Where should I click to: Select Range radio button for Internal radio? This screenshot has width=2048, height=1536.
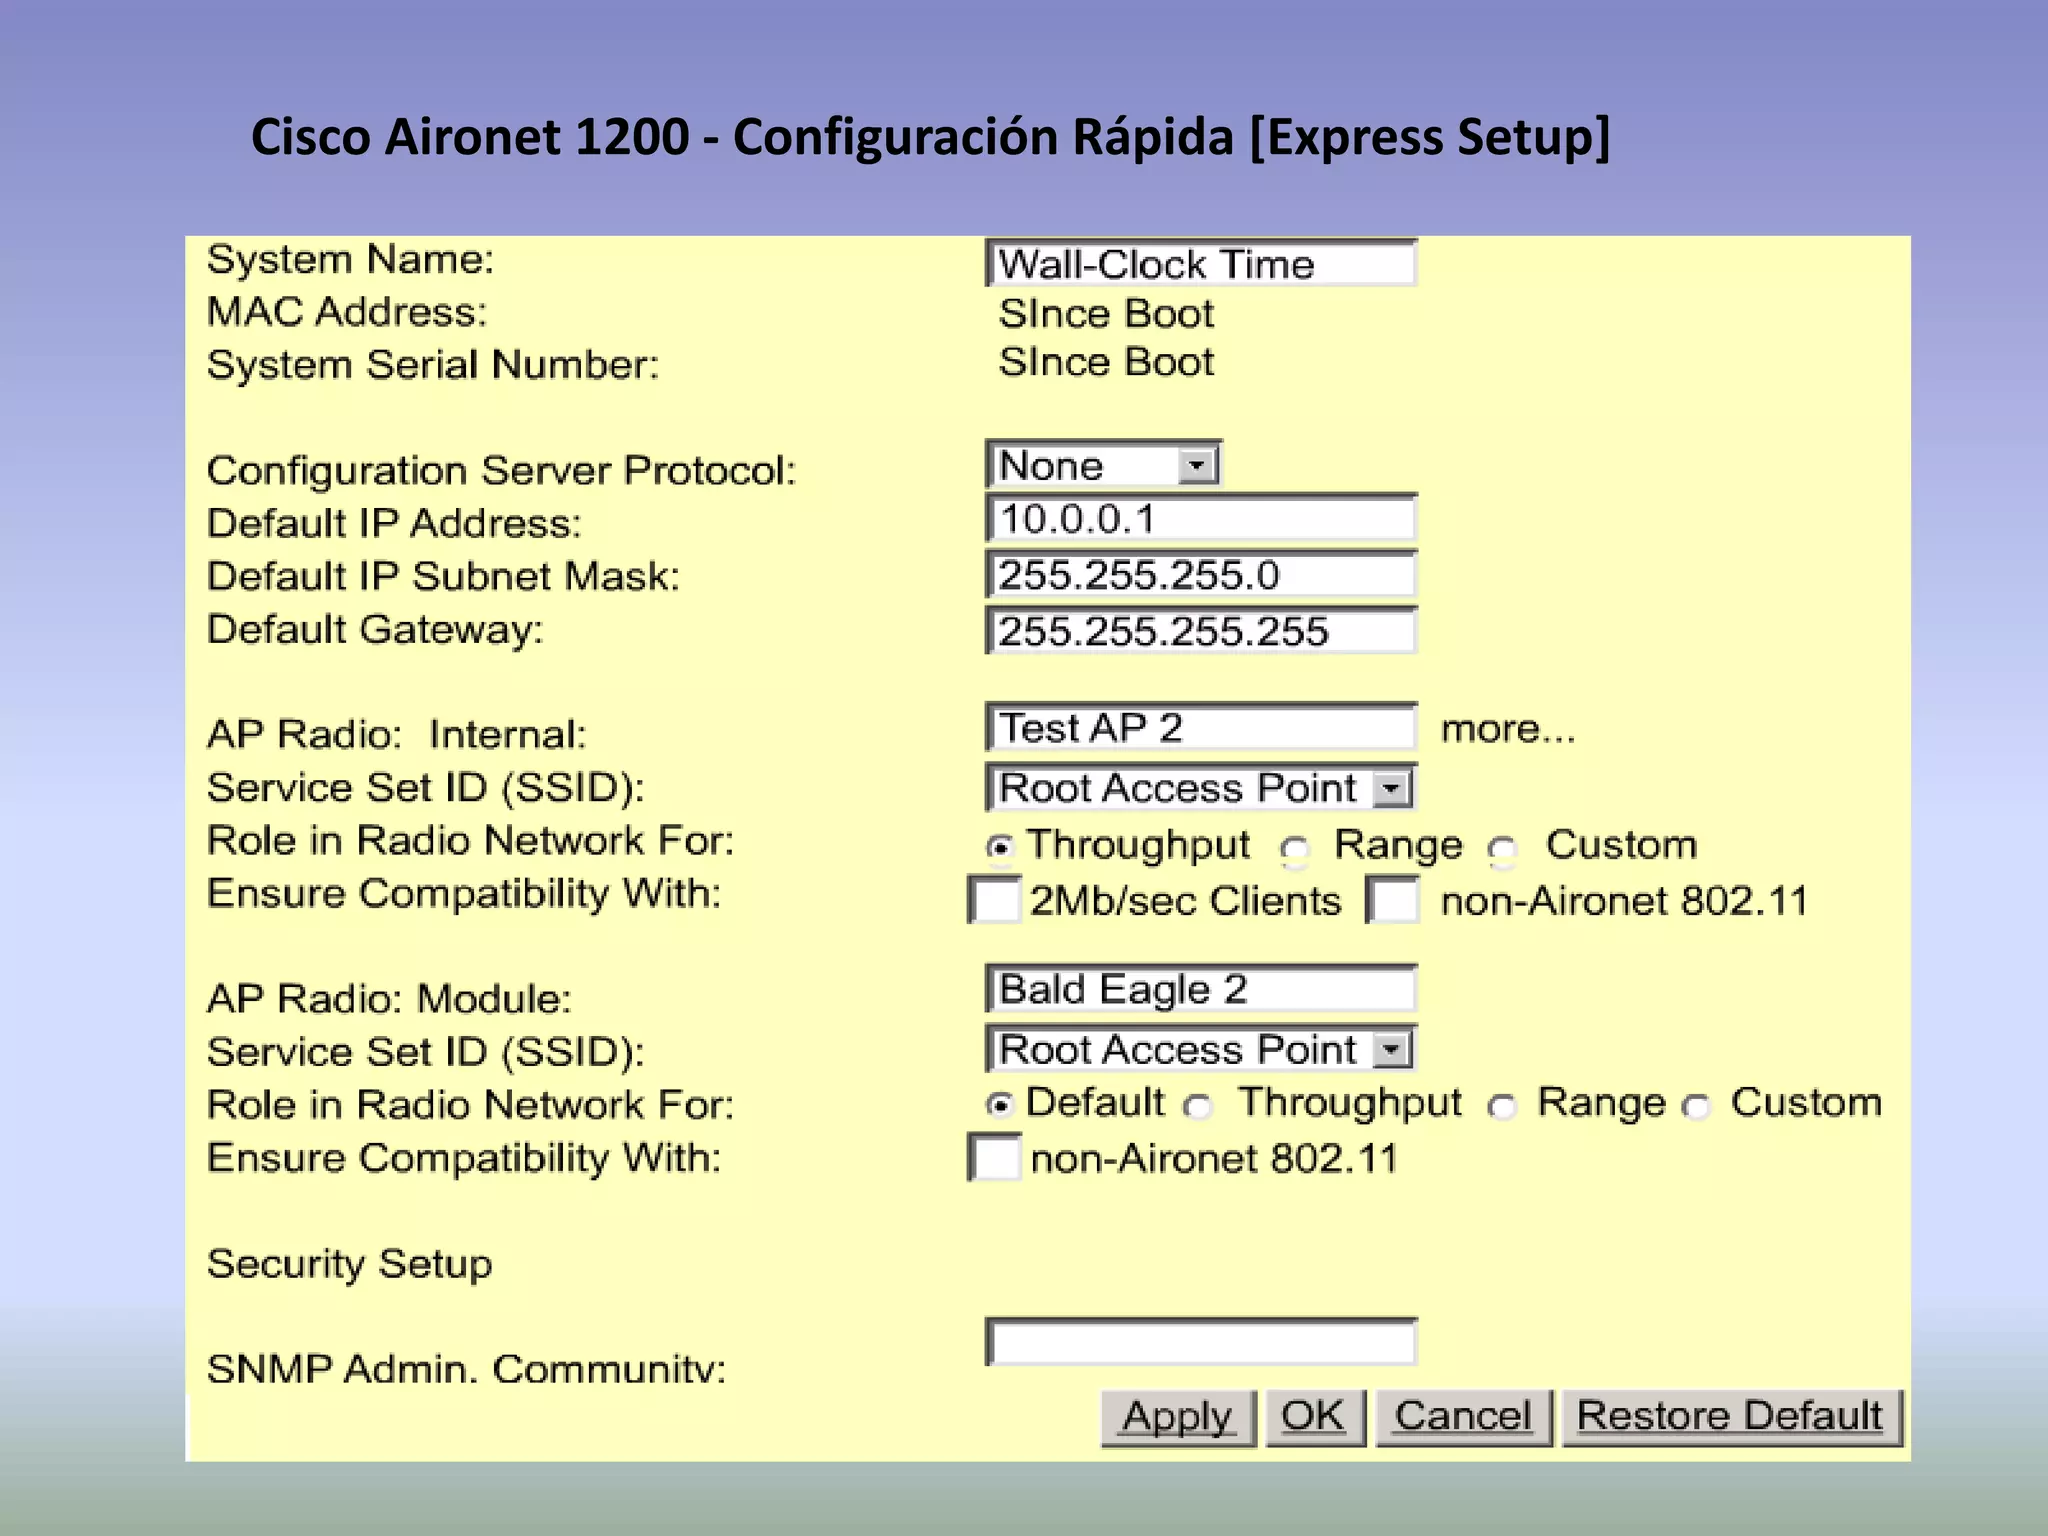[1295, 850]
